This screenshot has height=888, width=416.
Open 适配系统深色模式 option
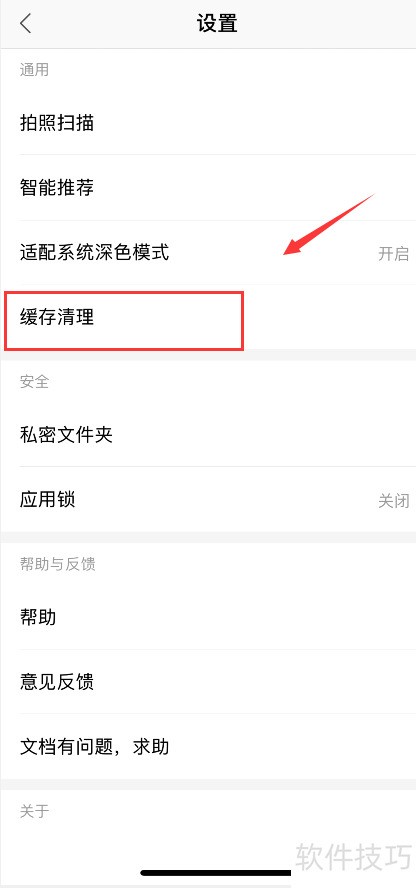click(x=208, y=253)
